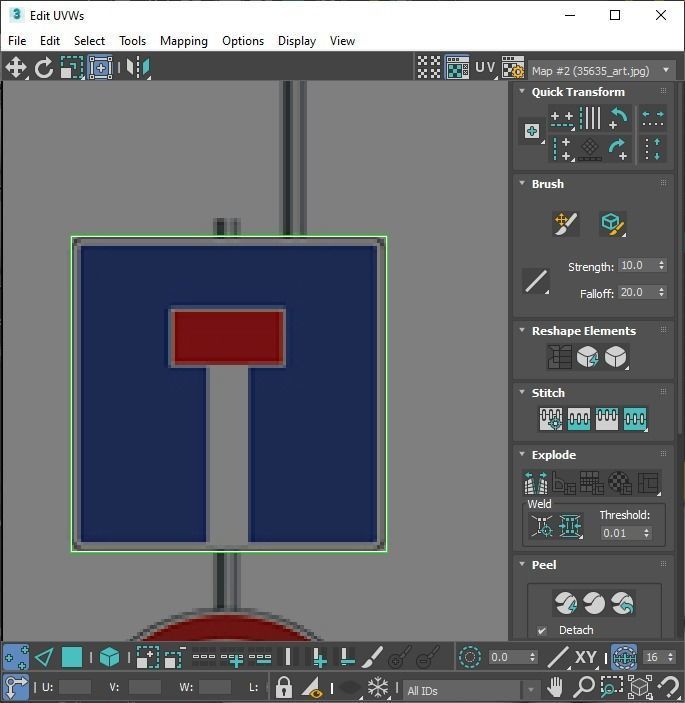Click the Peel Mode icon
This screenshot has width=685, height=703.
594,603
